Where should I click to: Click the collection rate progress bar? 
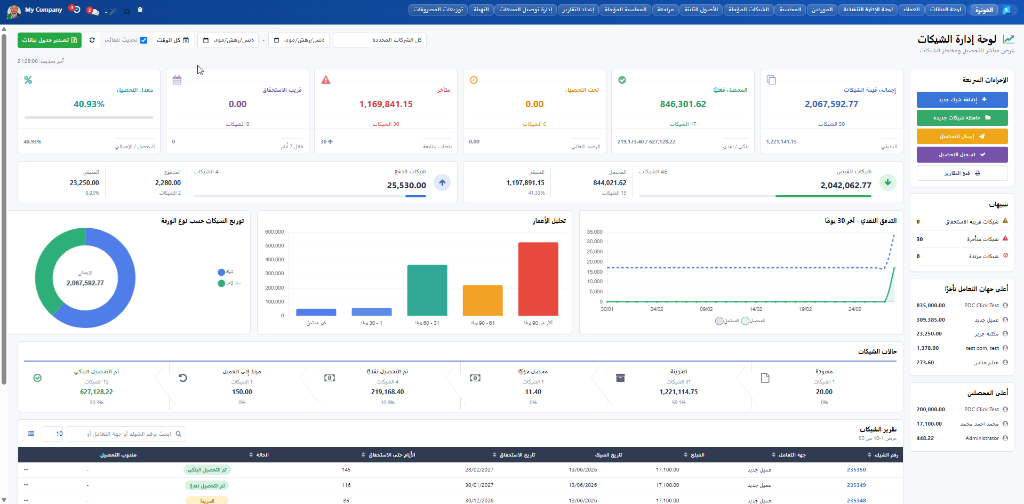89,118
